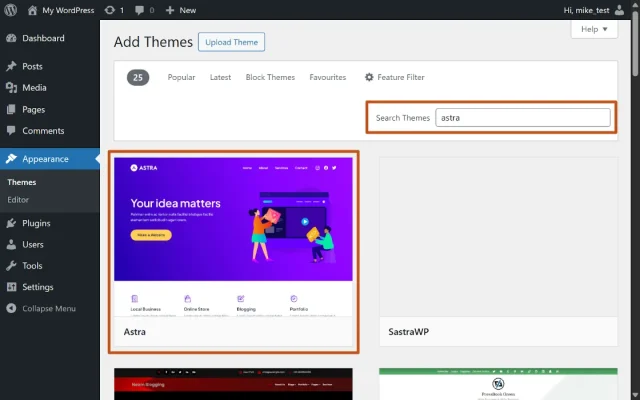This screenshot has height=400, width=640.
Task: Click the plus New icon
Action: point(170,10)
